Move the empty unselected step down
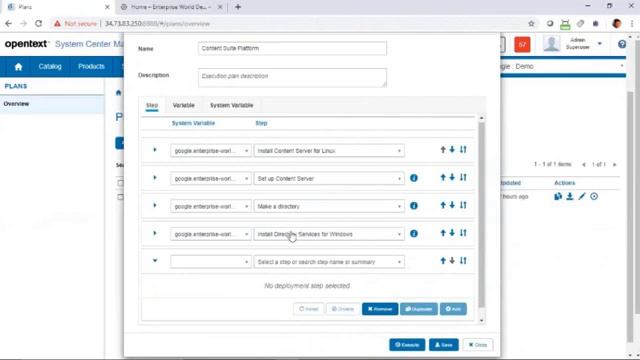This screenshot has width=640, height=360. tap(452, 261)
